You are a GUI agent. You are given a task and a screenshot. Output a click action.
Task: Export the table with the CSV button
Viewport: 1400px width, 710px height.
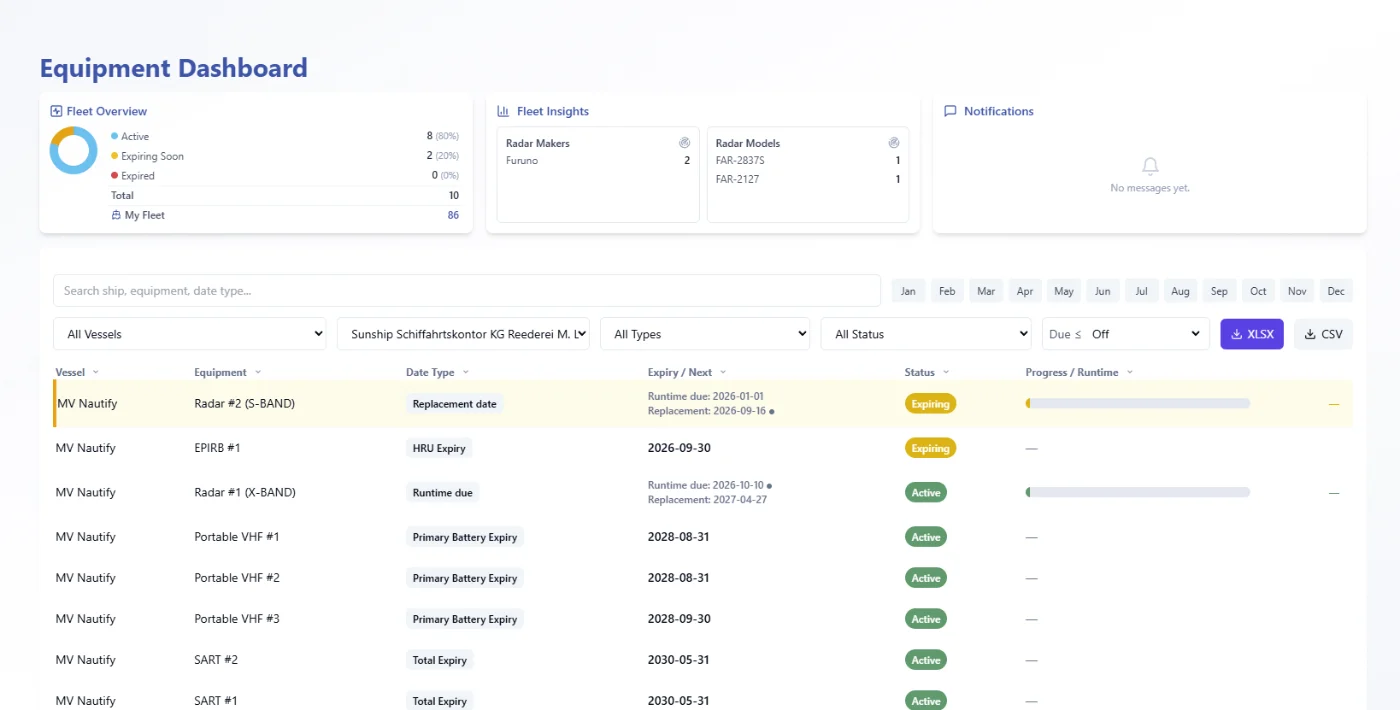1323,334
